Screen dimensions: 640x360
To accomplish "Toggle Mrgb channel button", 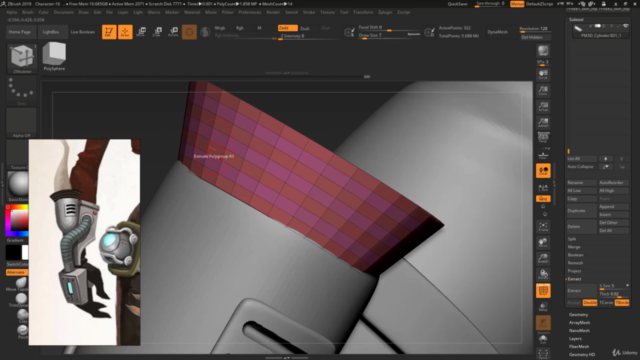I will click(220, 28).
